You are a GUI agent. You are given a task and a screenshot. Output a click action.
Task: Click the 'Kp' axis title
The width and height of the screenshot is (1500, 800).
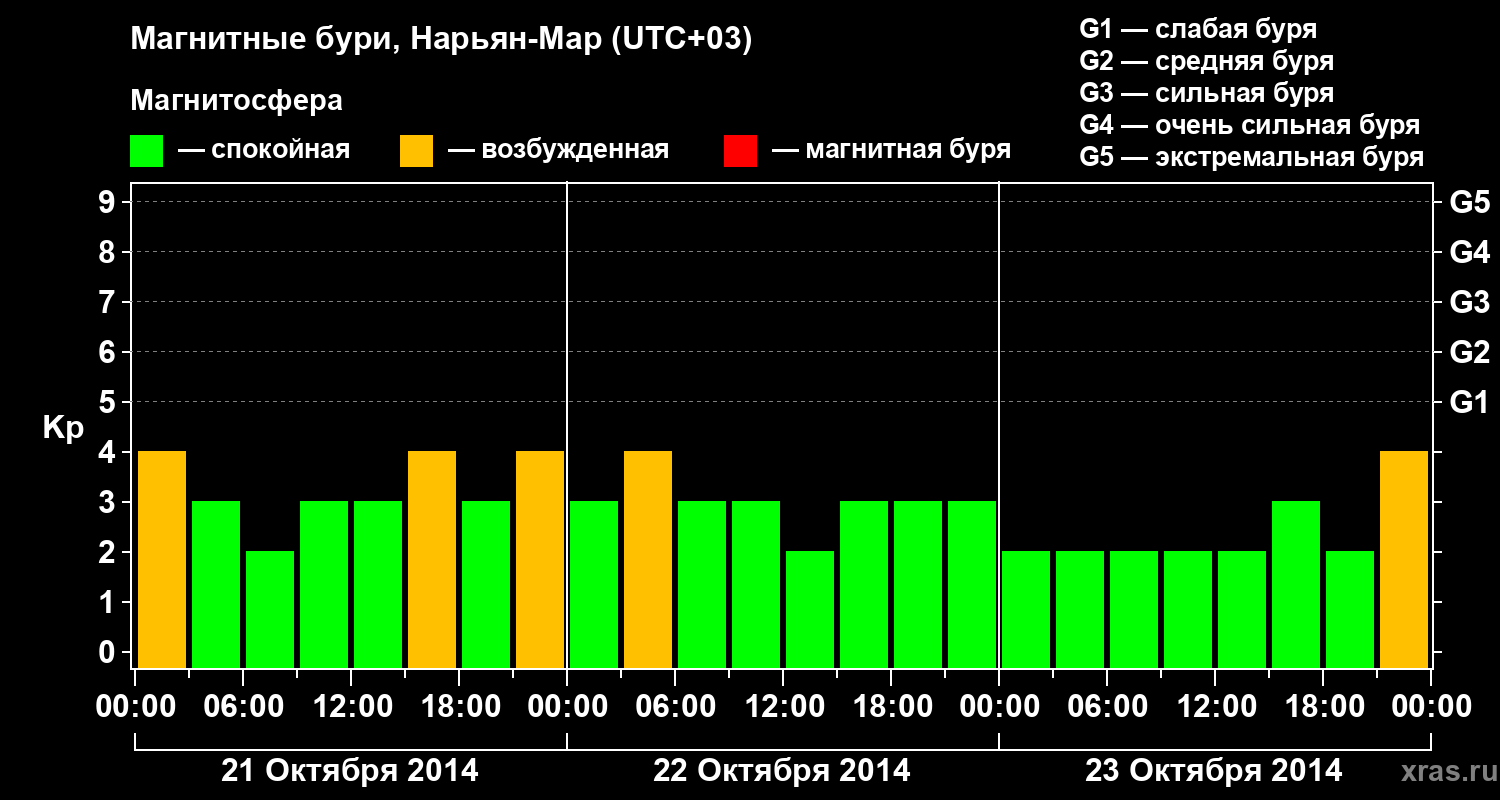point(63,428)
